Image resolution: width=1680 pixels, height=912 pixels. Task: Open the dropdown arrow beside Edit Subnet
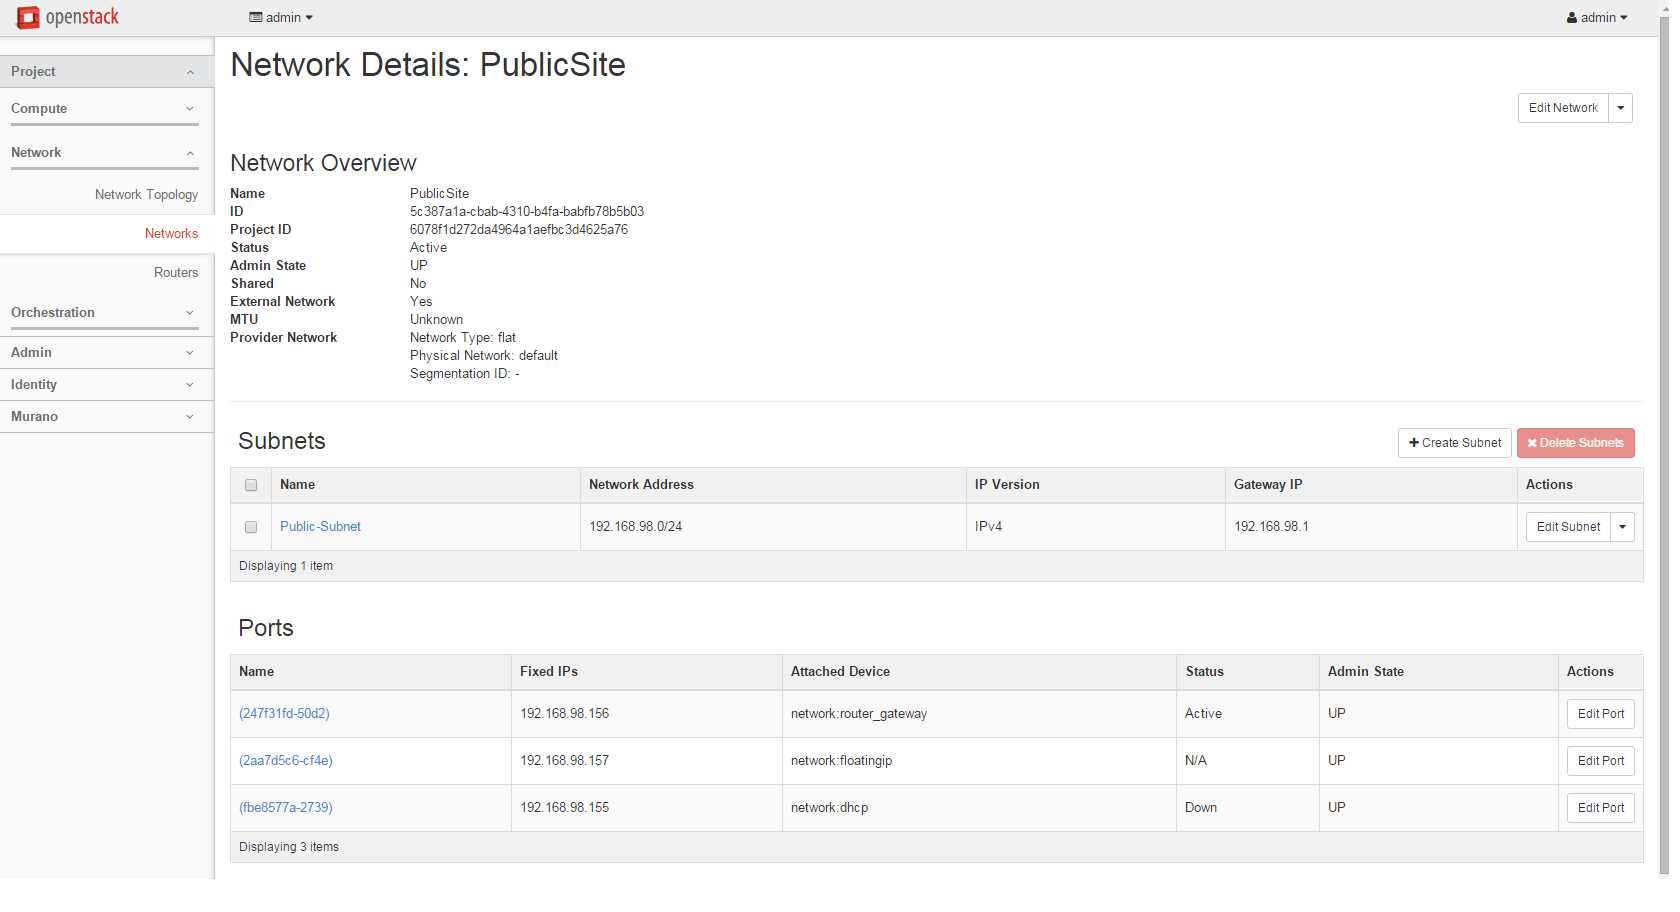(1623, 527)
